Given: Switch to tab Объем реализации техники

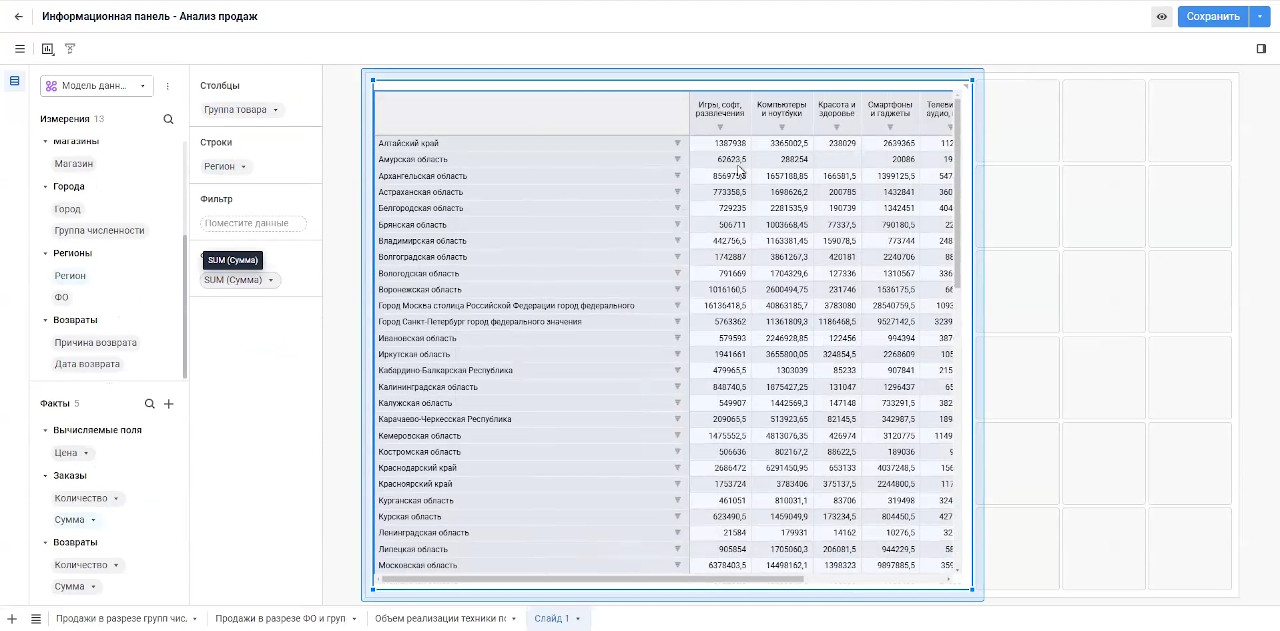Looking at the screenshot, I should click(440, 619).
